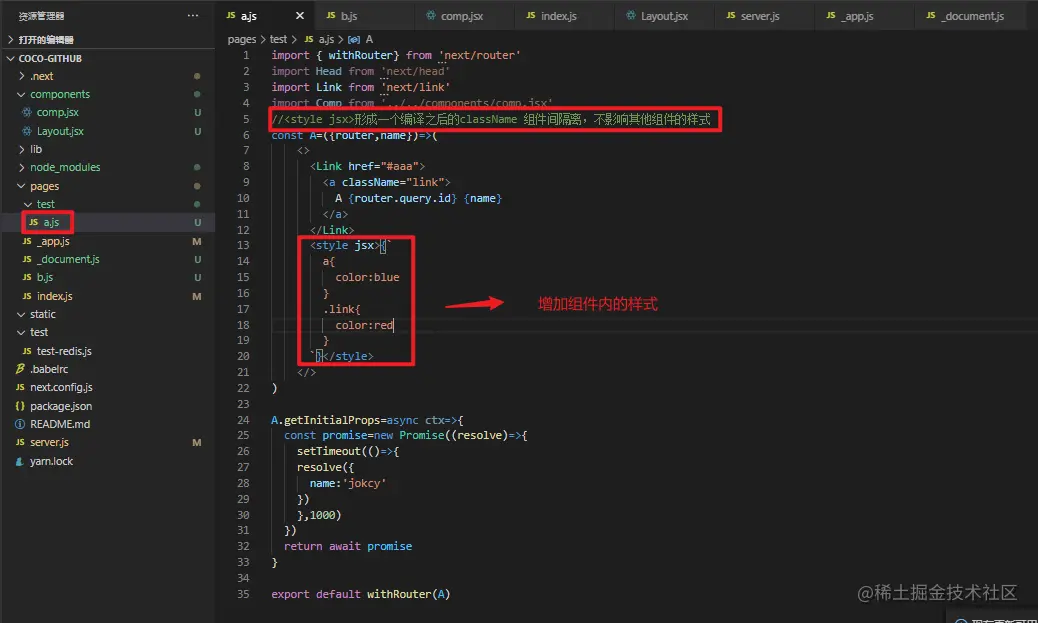The height and width of the screenshot is (623, 1038).
Task: Click the braces icon beside package.json
Action: 20,406
